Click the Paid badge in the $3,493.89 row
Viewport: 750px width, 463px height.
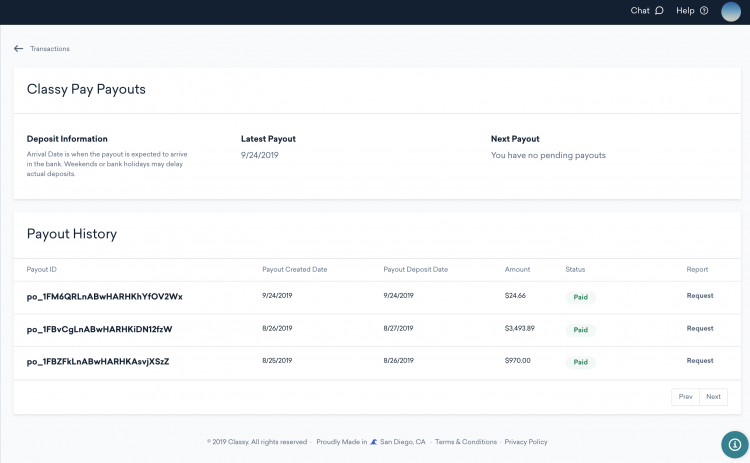tap(581, 330)
